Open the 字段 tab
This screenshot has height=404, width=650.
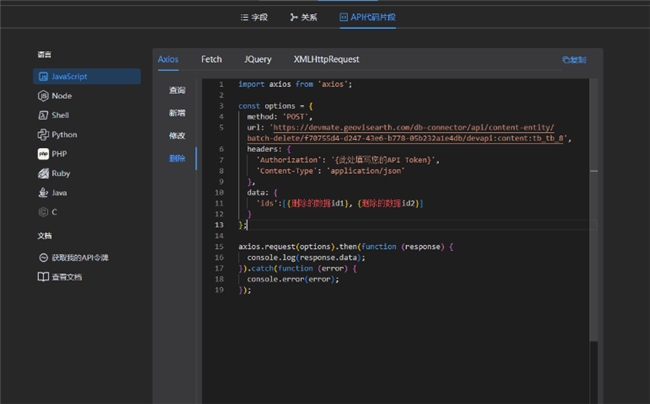coord(254,17)
